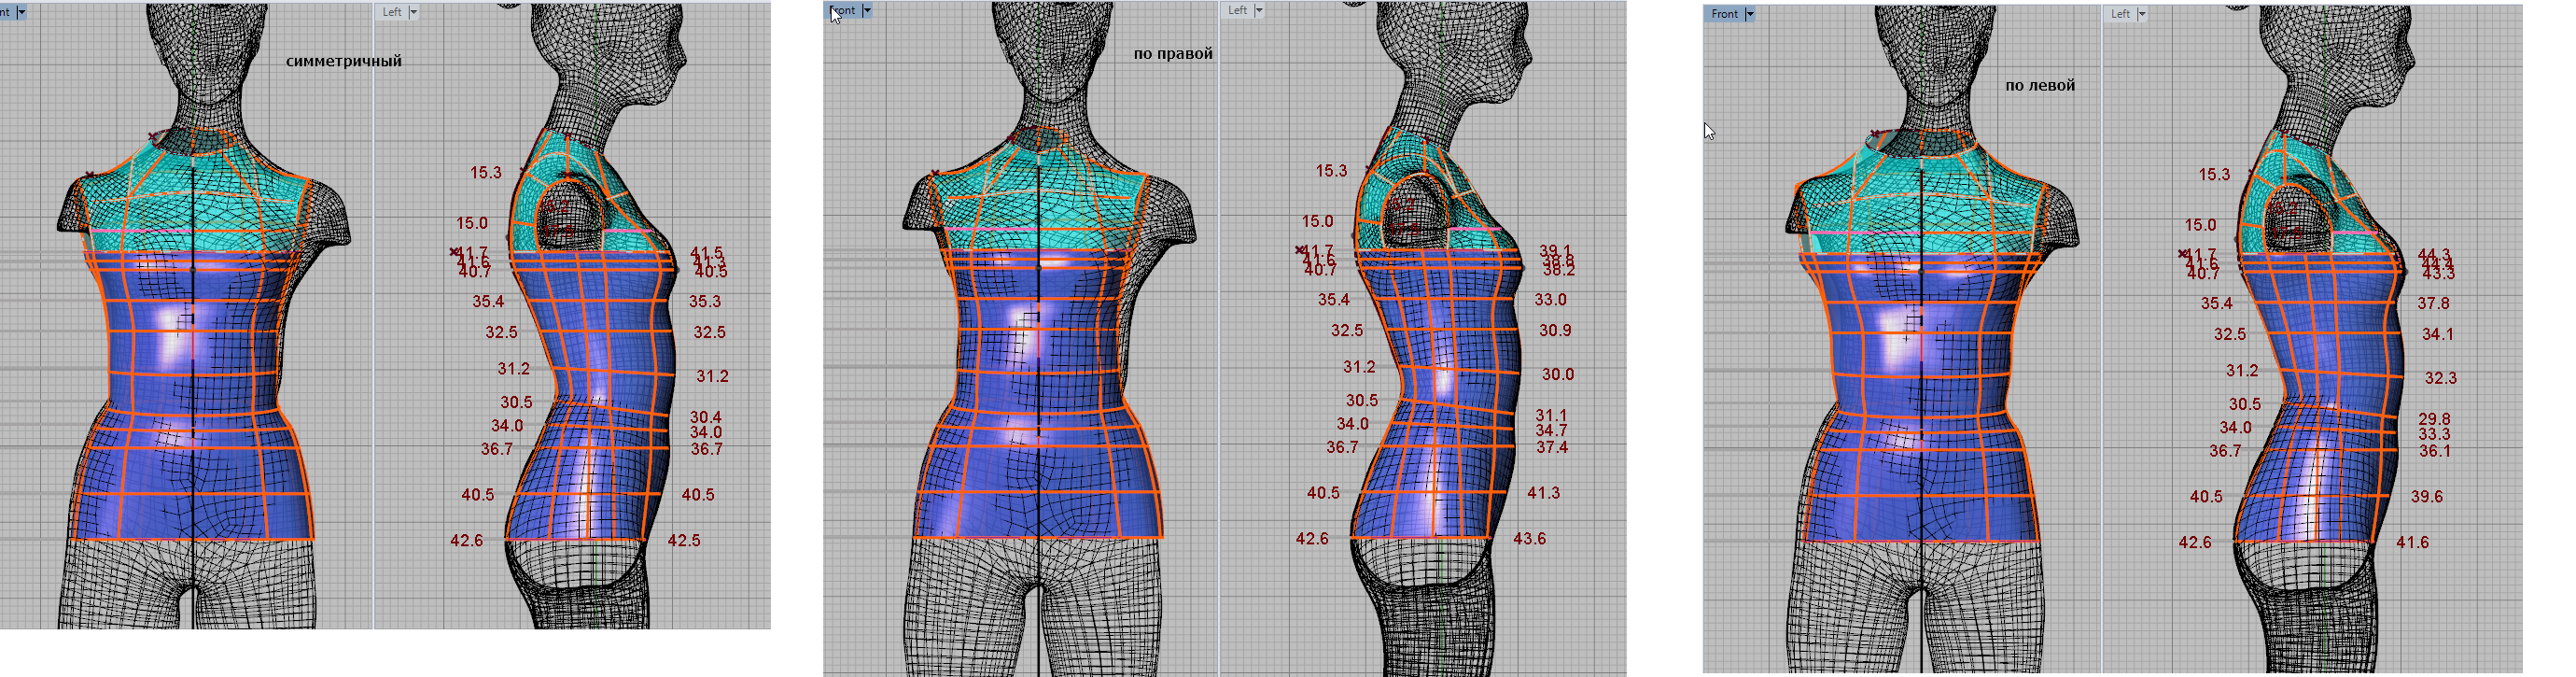Open Left viewport dropdown arrow in по левой screenshot
This screenshot has width=2576, height=677.
tap(2142, 14)
